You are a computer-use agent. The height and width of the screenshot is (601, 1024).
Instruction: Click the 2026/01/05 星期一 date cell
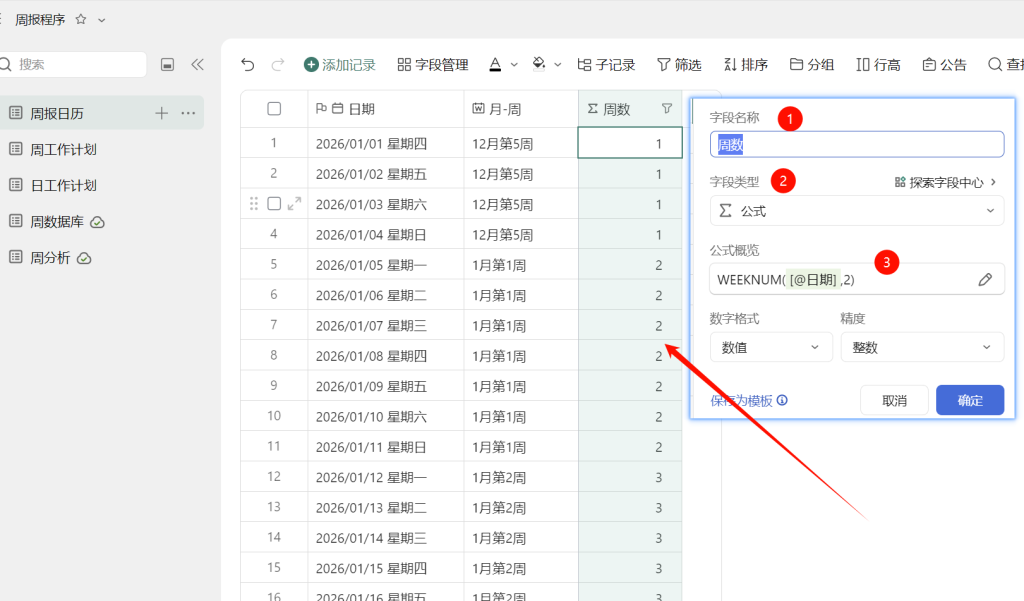pos(386,265)
